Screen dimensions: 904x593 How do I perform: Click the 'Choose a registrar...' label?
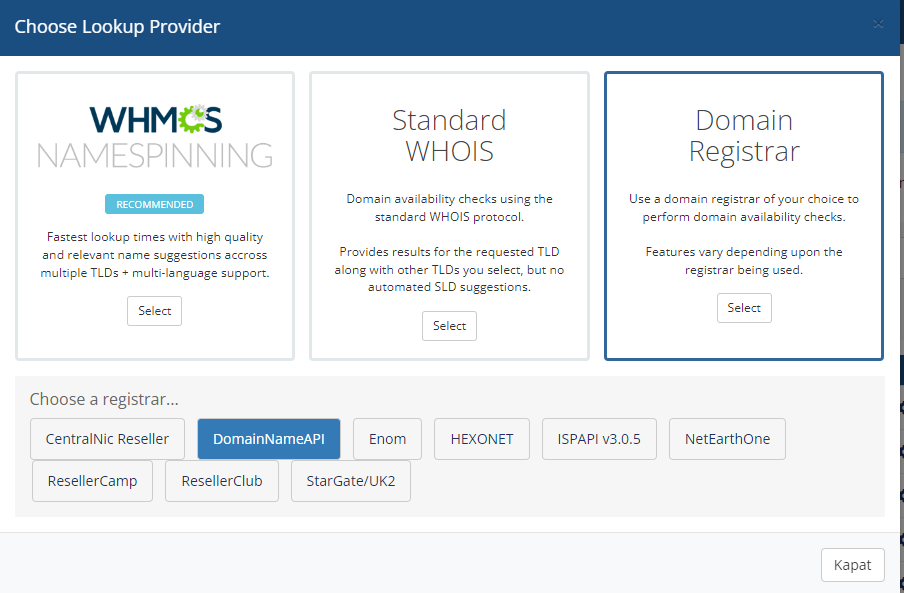pos(104,399)
